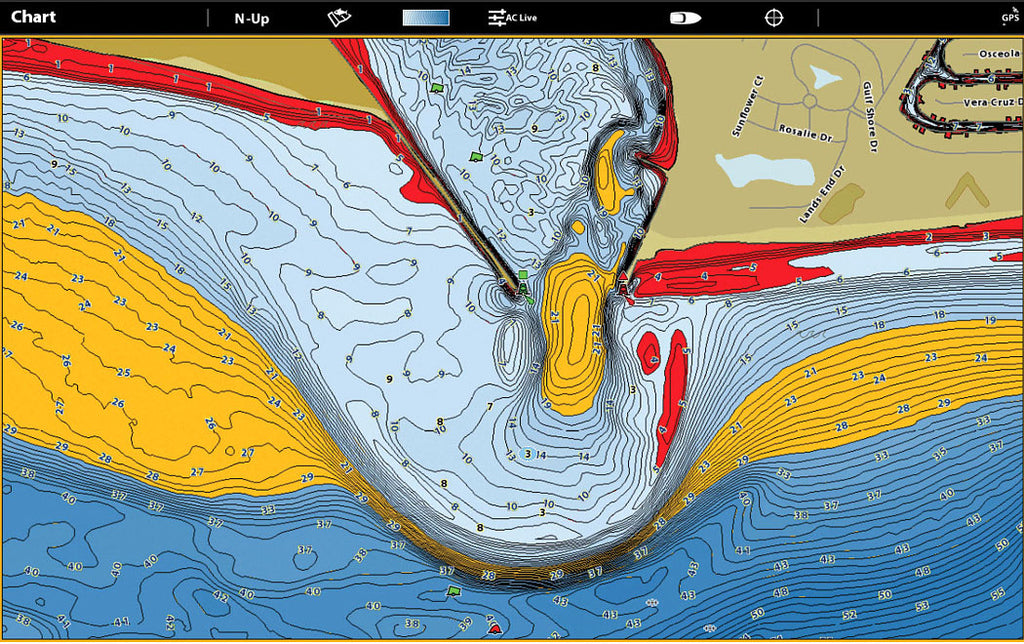Viewport: 1024px width, 644px height.
Task: Select the Lands End Dr label
Action: tap(822, 195)
